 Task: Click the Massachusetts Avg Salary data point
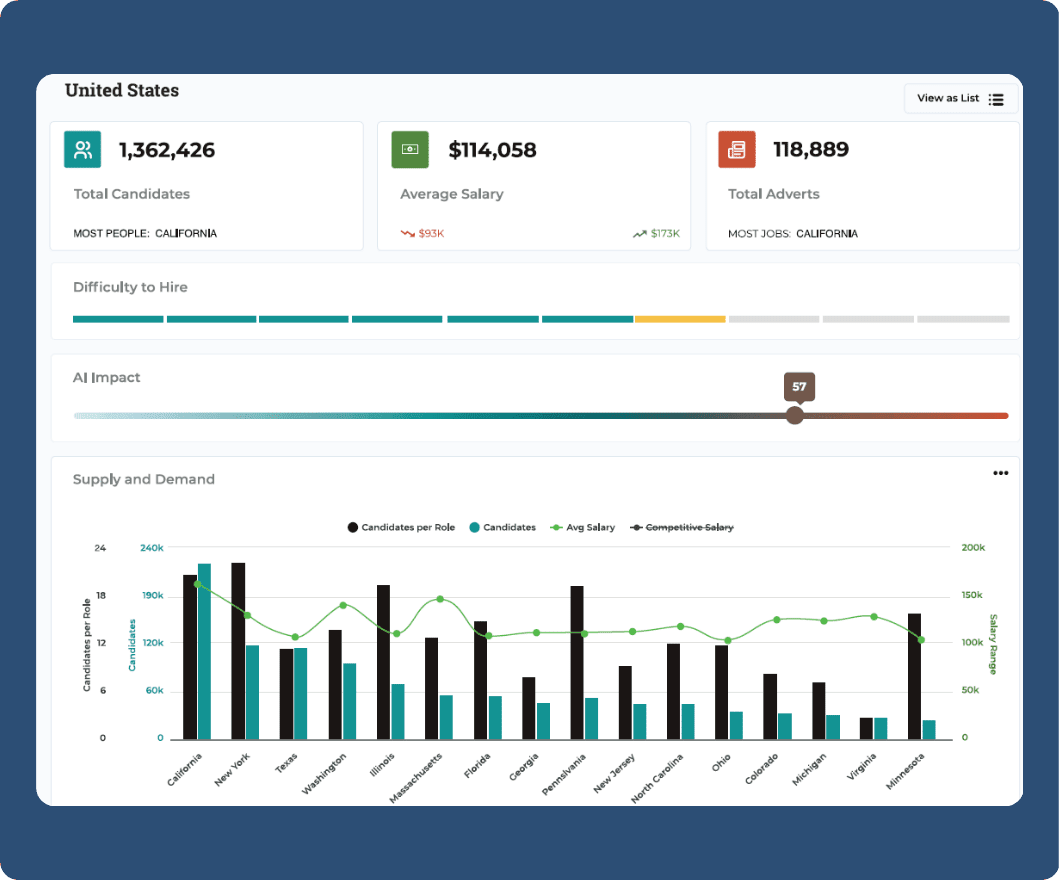[440, 599]
